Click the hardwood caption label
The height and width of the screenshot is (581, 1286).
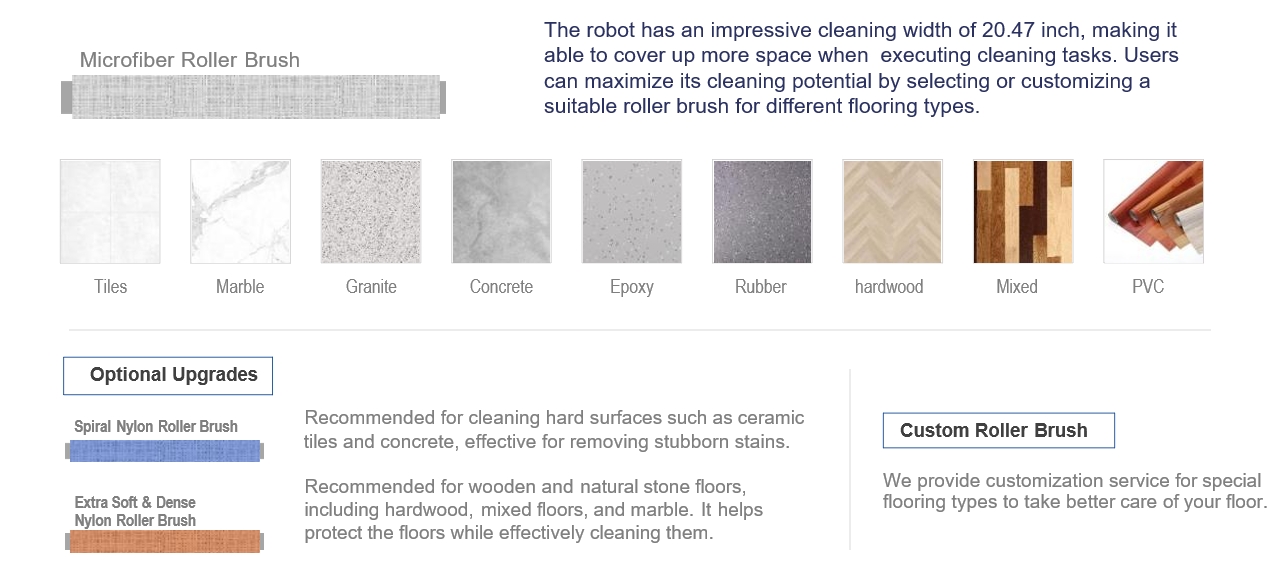889,287
